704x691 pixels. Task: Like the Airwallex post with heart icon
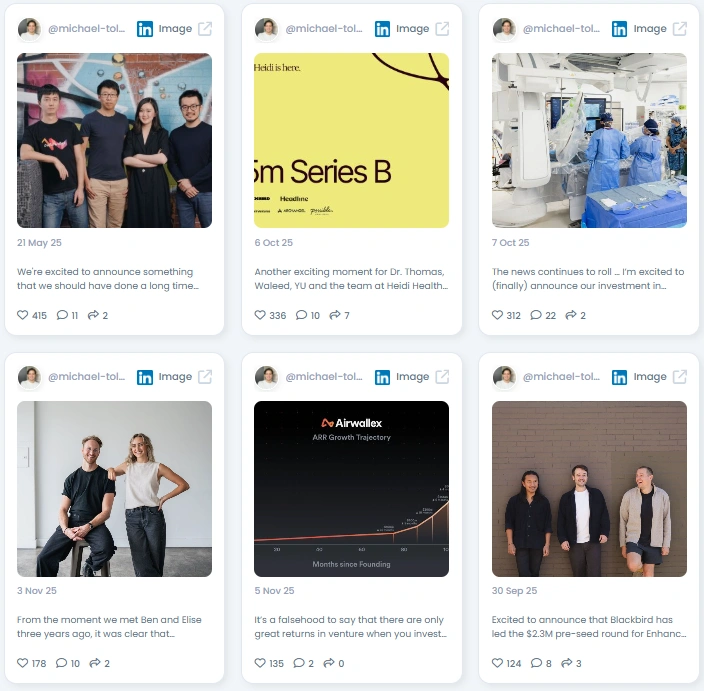coord(260,663)
